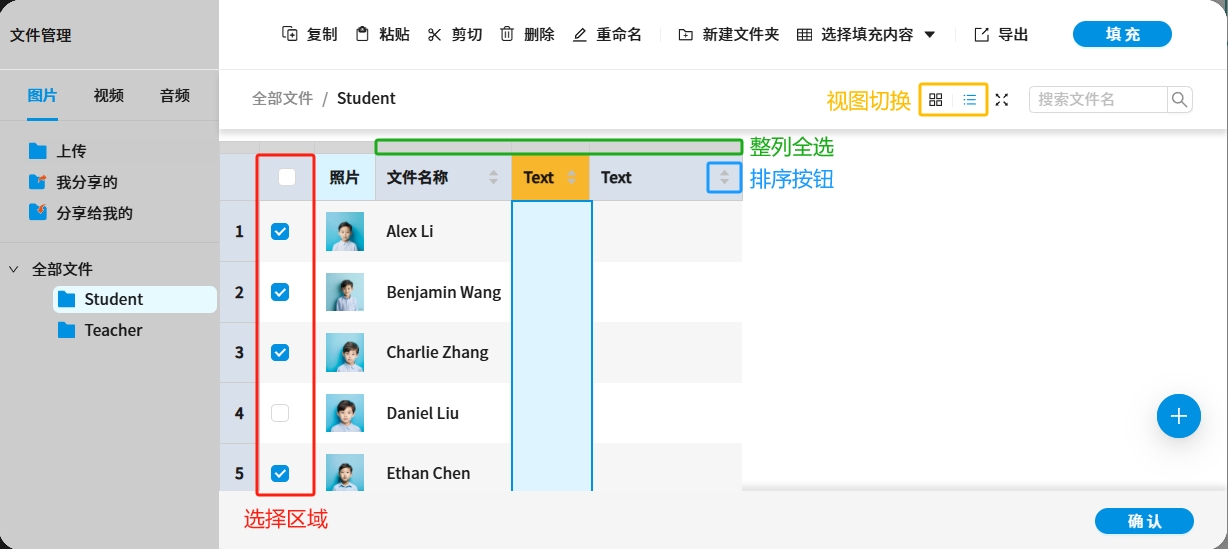Click the fullscreen expand icon
This screenshot has height=549, width=1228.
point(1002,99)
